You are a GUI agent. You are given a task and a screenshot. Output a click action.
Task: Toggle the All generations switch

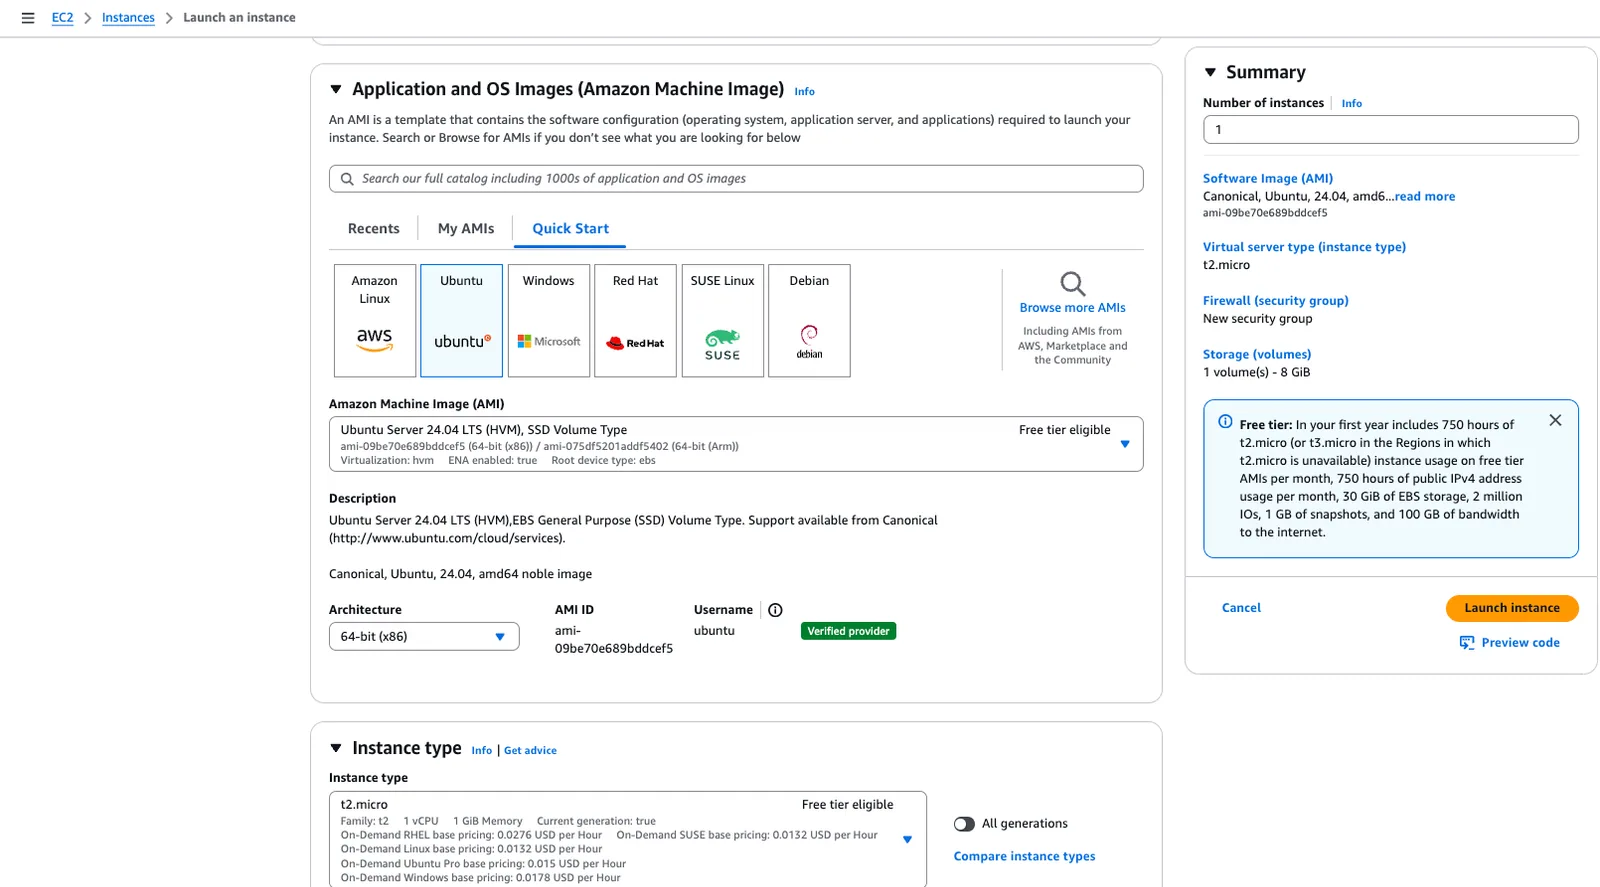964,824
